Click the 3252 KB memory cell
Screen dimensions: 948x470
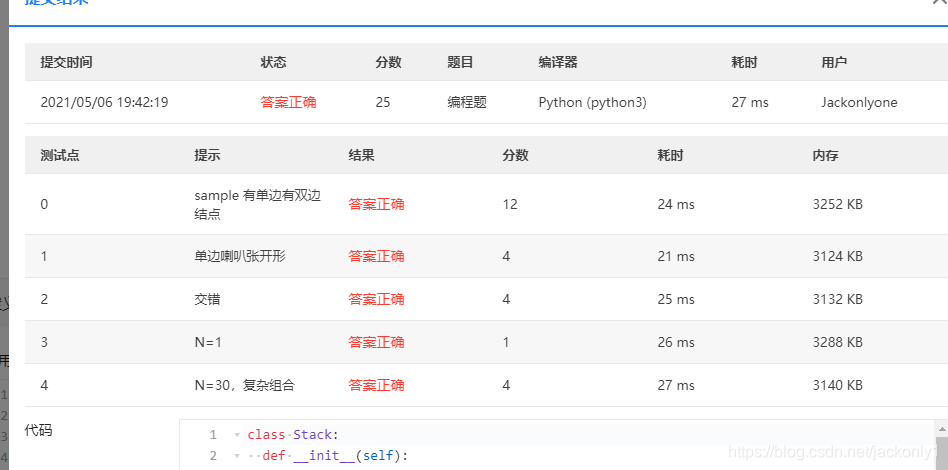[x=837, y=204]
